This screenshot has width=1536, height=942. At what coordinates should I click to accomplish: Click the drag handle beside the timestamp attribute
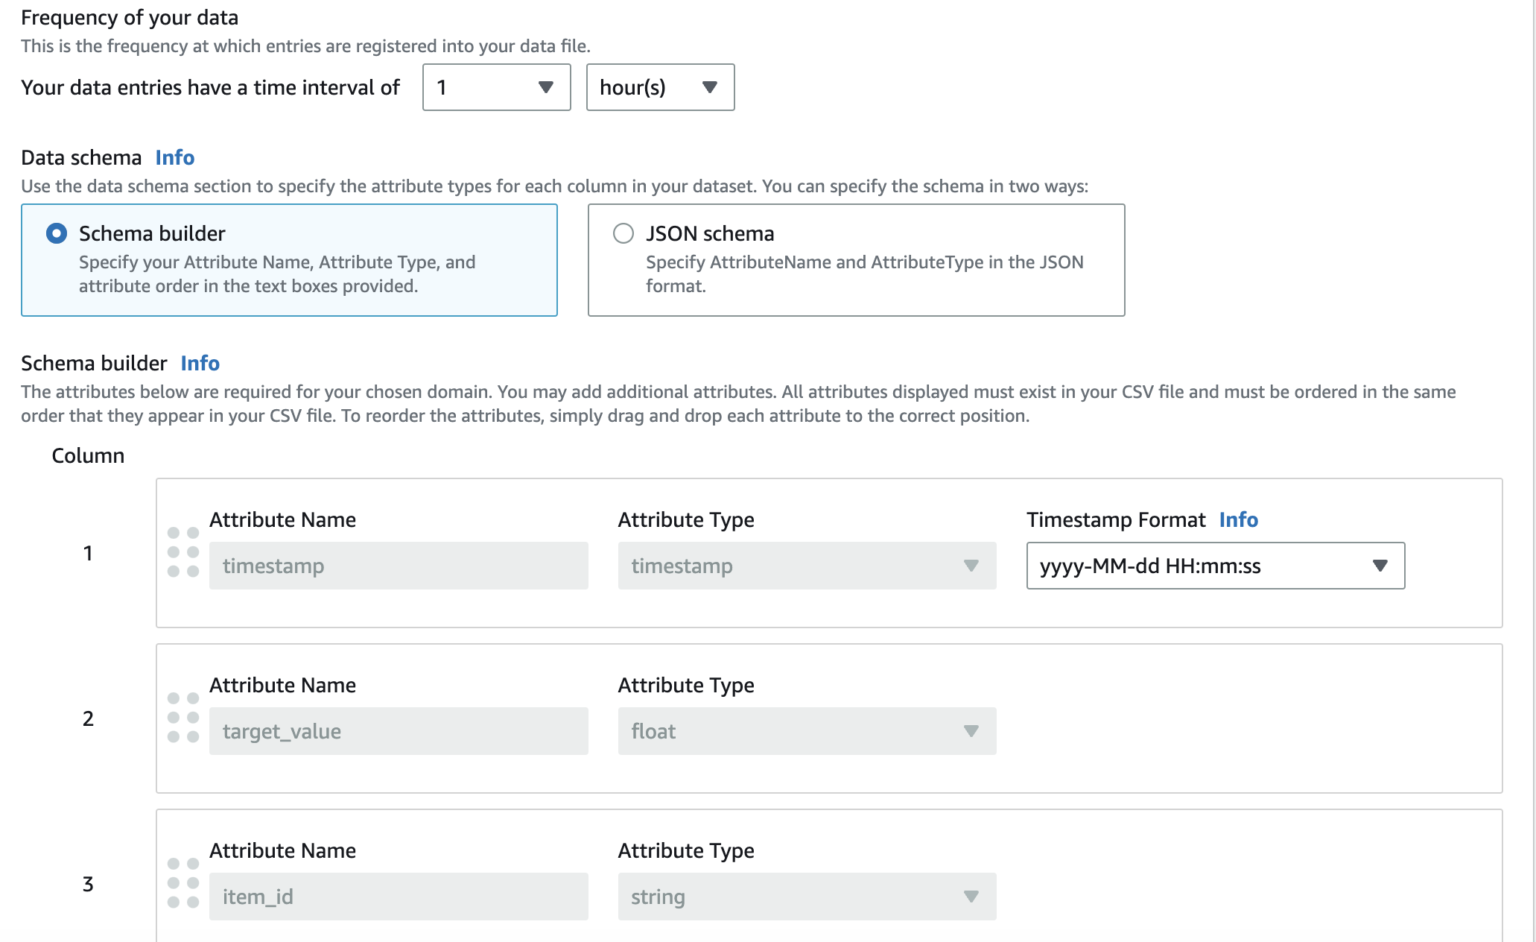(x=183, y=552)
